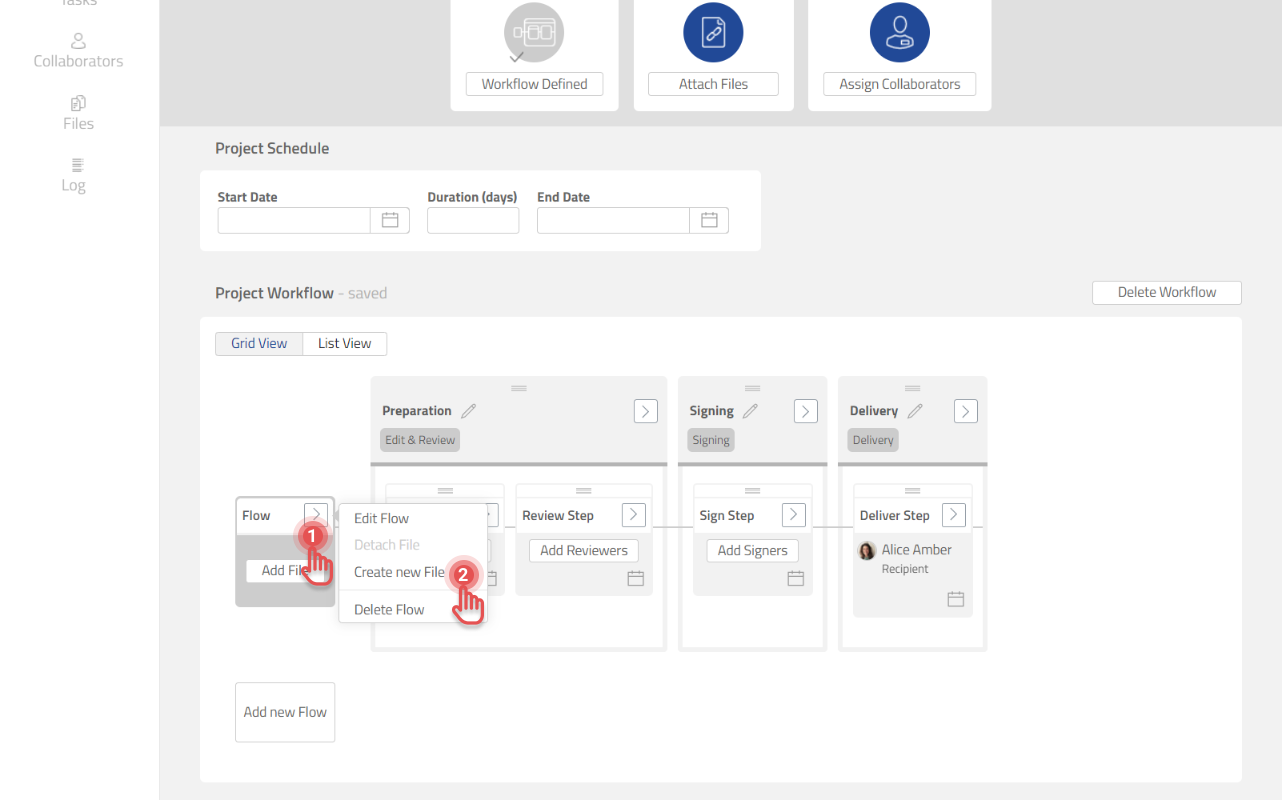Switch to Grid View

click(259, 343)
